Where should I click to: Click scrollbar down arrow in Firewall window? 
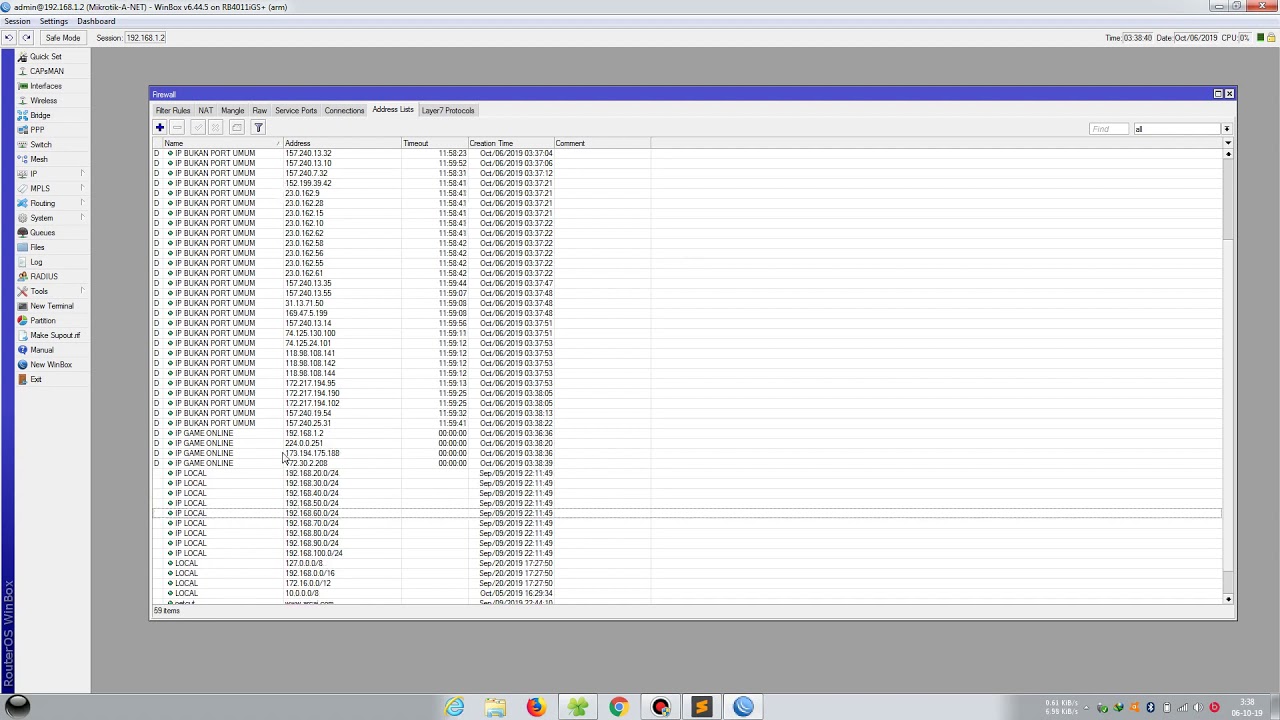pos(1228,599)
